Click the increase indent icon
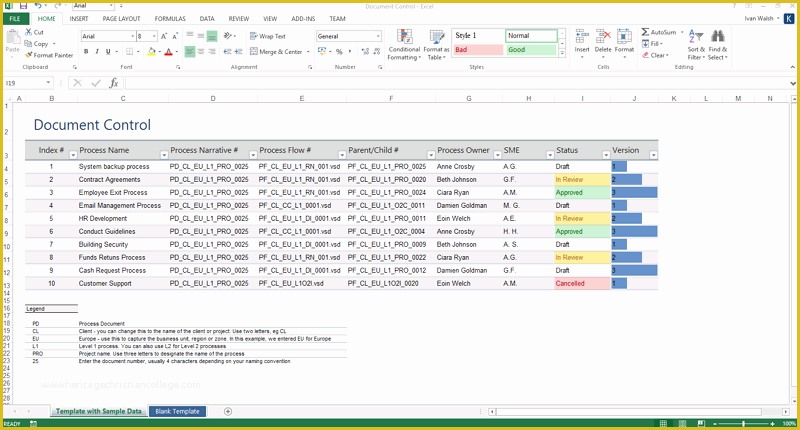800x430 pixels. coord(238,52)
